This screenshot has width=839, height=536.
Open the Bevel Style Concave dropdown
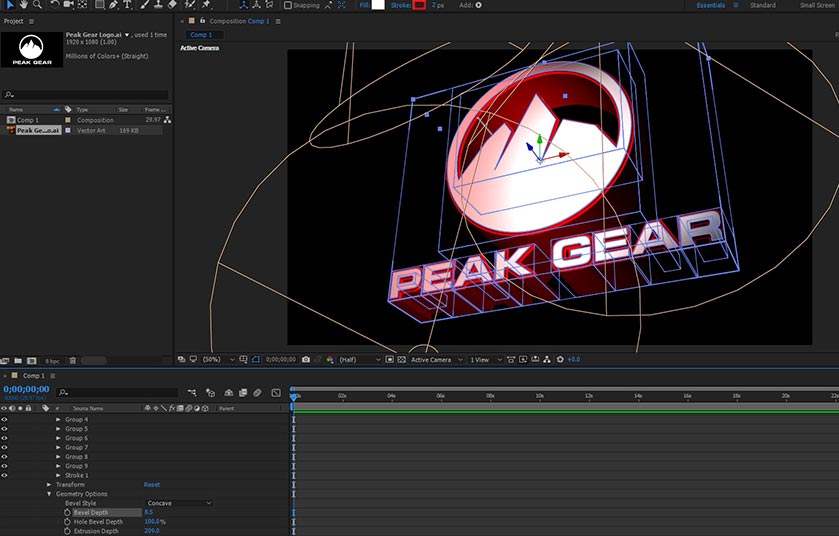point(179,503)
